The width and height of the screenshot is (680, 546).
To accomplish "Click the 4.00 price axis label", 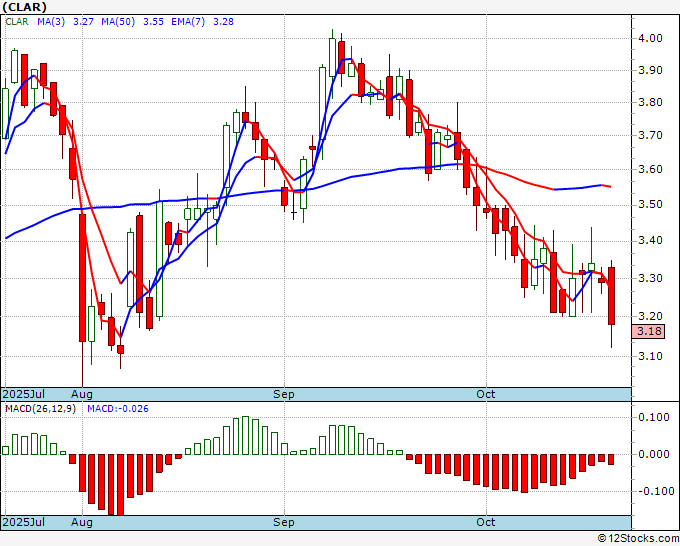I will click(650, 39).
